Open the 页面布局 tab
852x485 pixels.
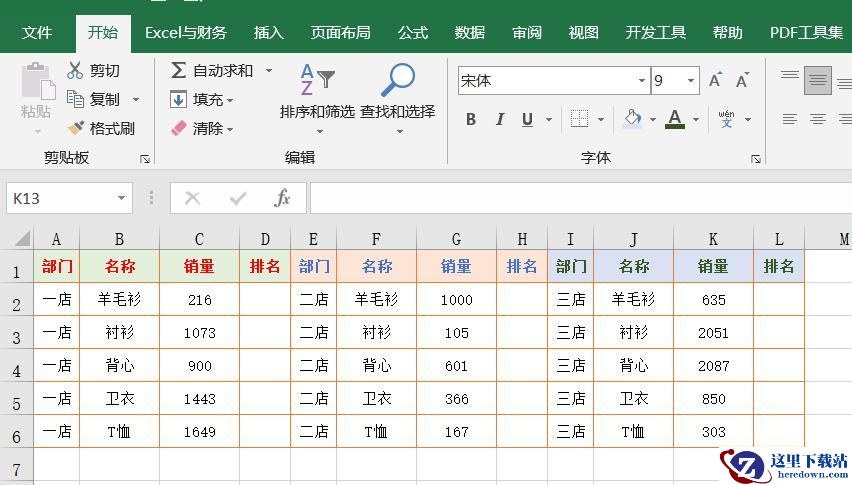point(340,33)
